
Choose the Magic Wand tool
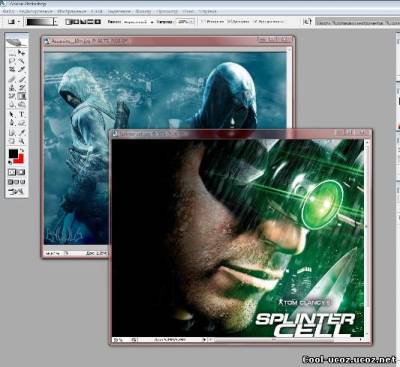pyautogui.click(x=22, y=61)
